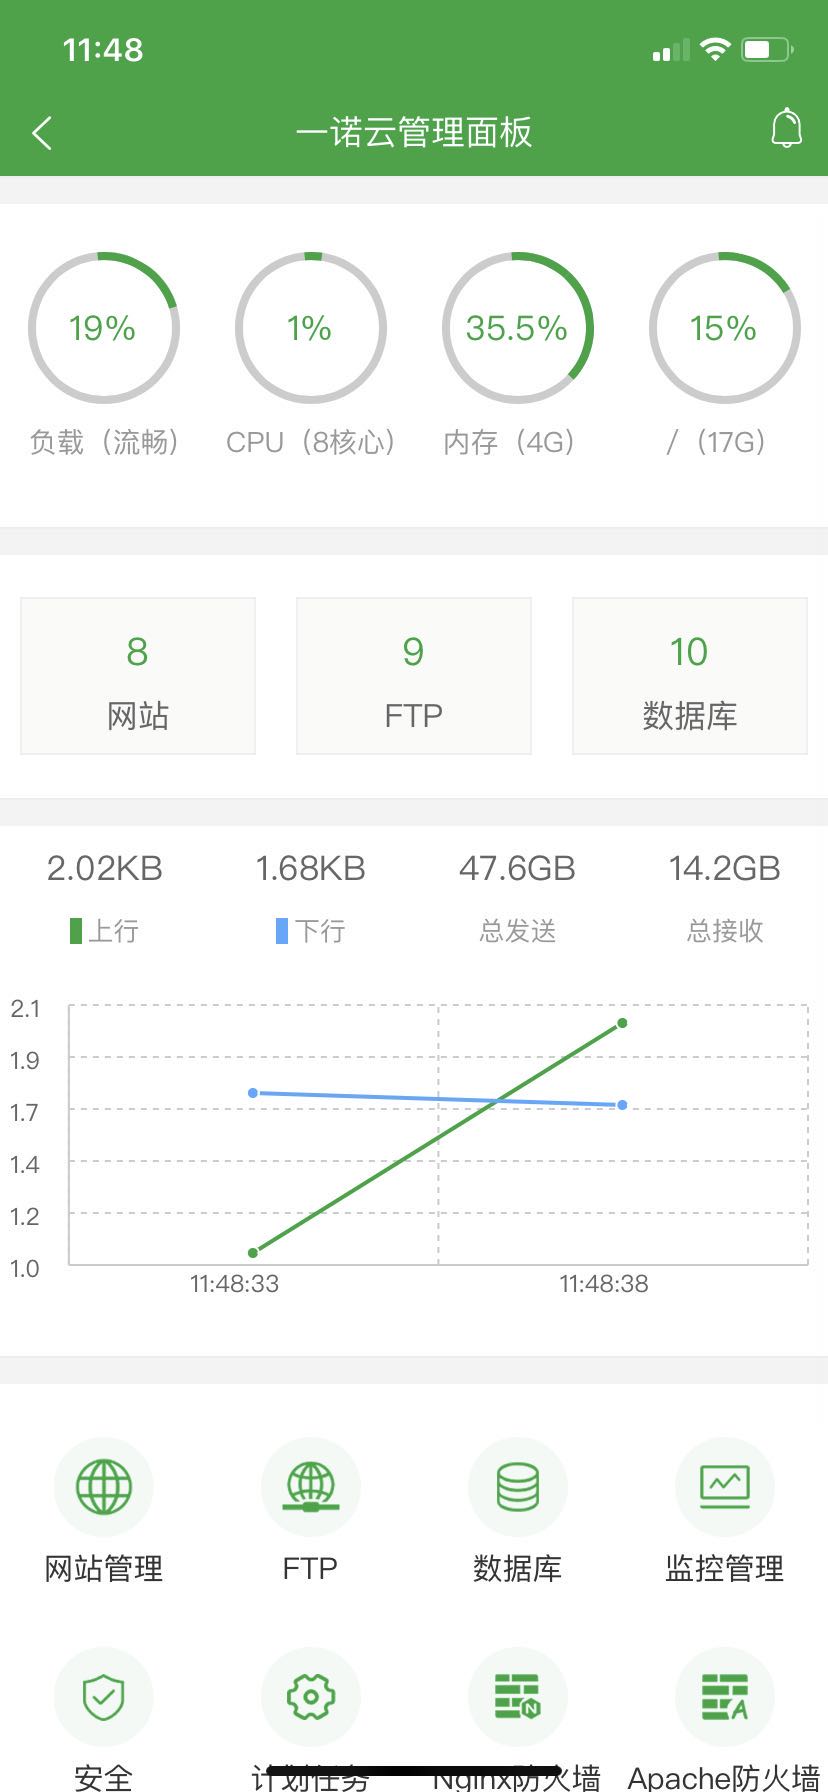Toggle the green upstream legend series

point(103,931)
